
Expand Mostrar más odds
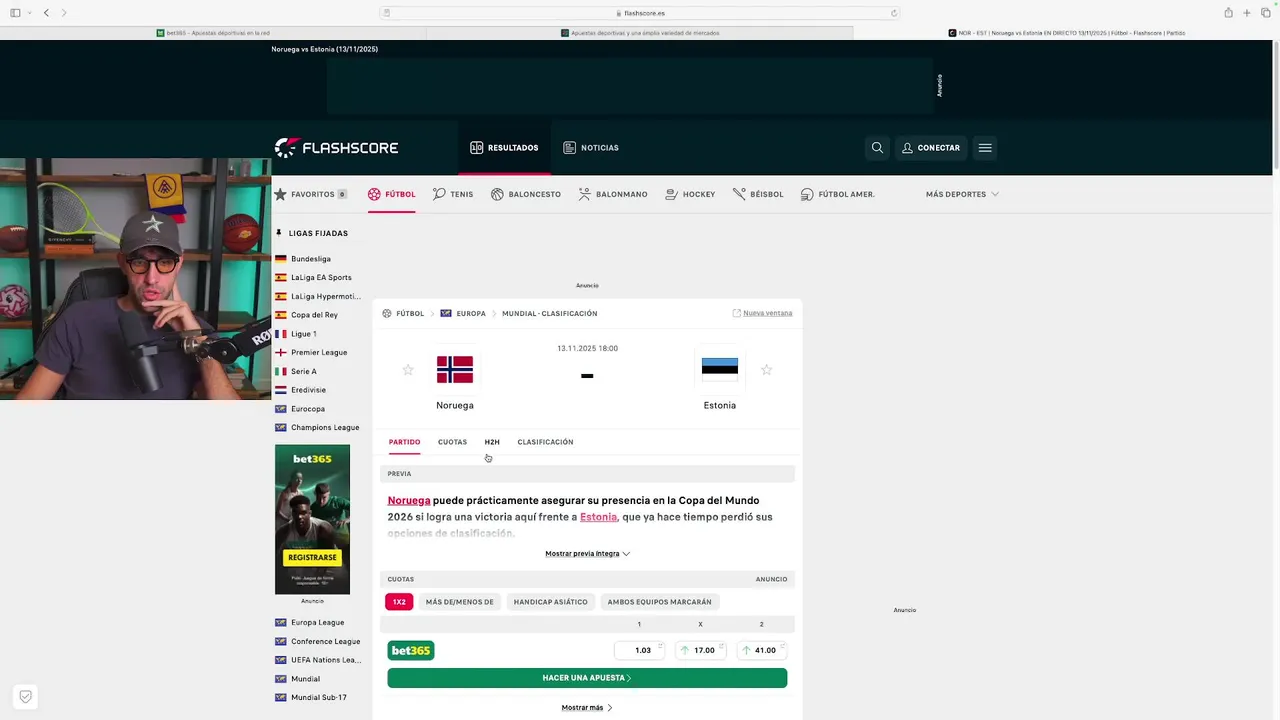587,707
